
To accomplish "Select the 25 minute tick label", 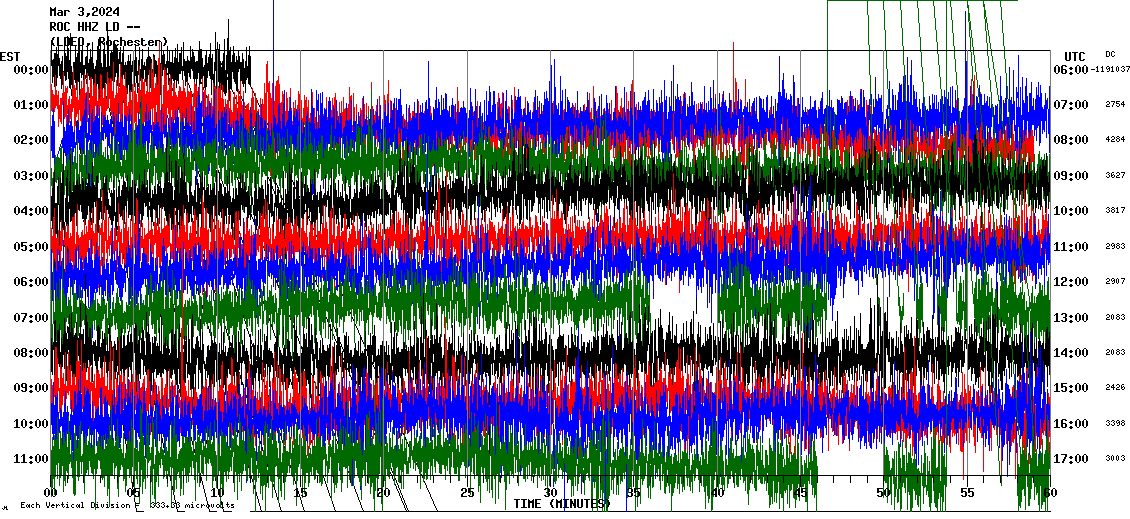I will click(x=467, y=493).
